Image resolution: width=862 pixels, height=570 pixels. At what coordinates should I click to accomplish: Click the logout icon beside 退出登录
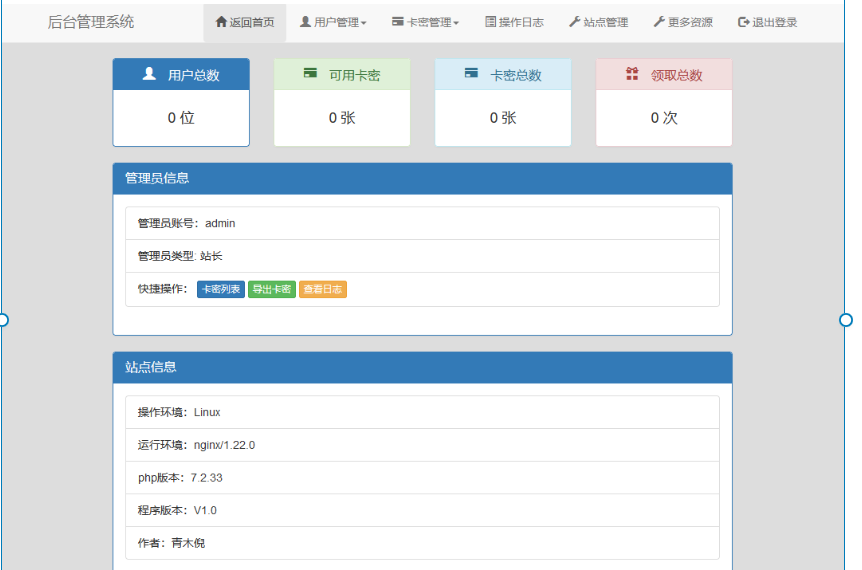click(x=743, y=22)
